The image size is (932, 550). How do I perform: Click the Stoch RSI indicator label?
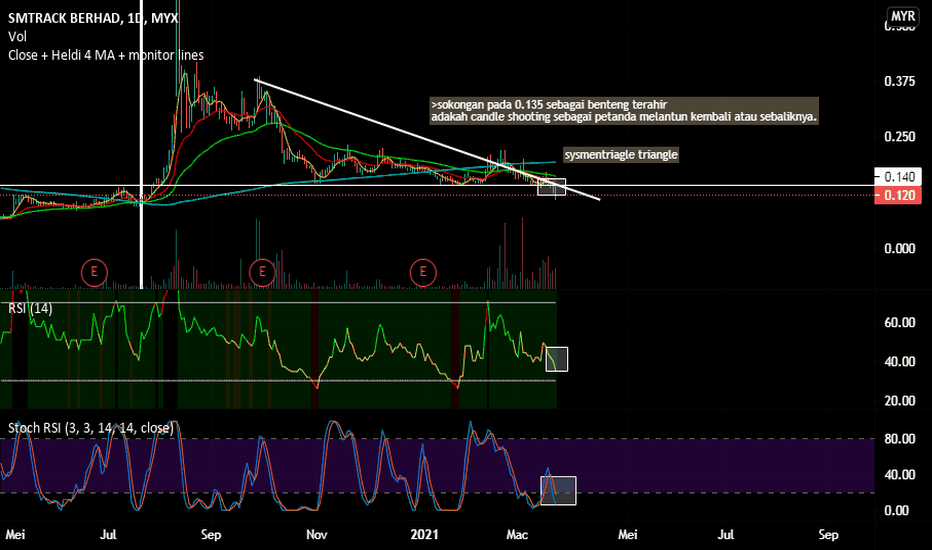[x=91, y=428]
